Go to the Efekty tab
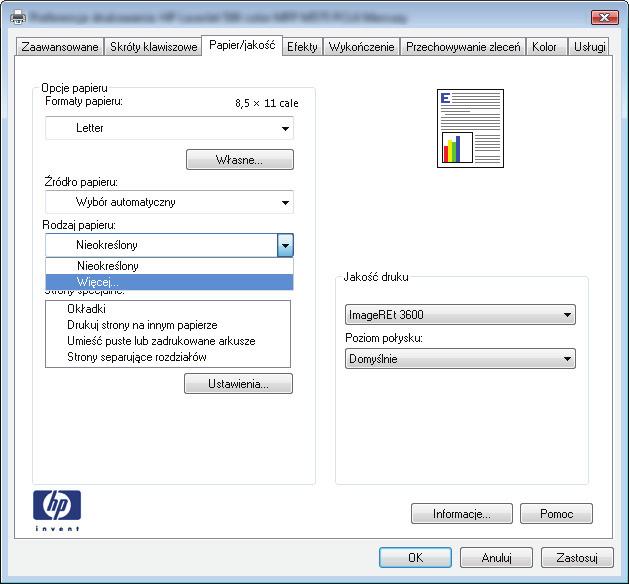Viewport: 629px width, 584px height. [302, 47]
